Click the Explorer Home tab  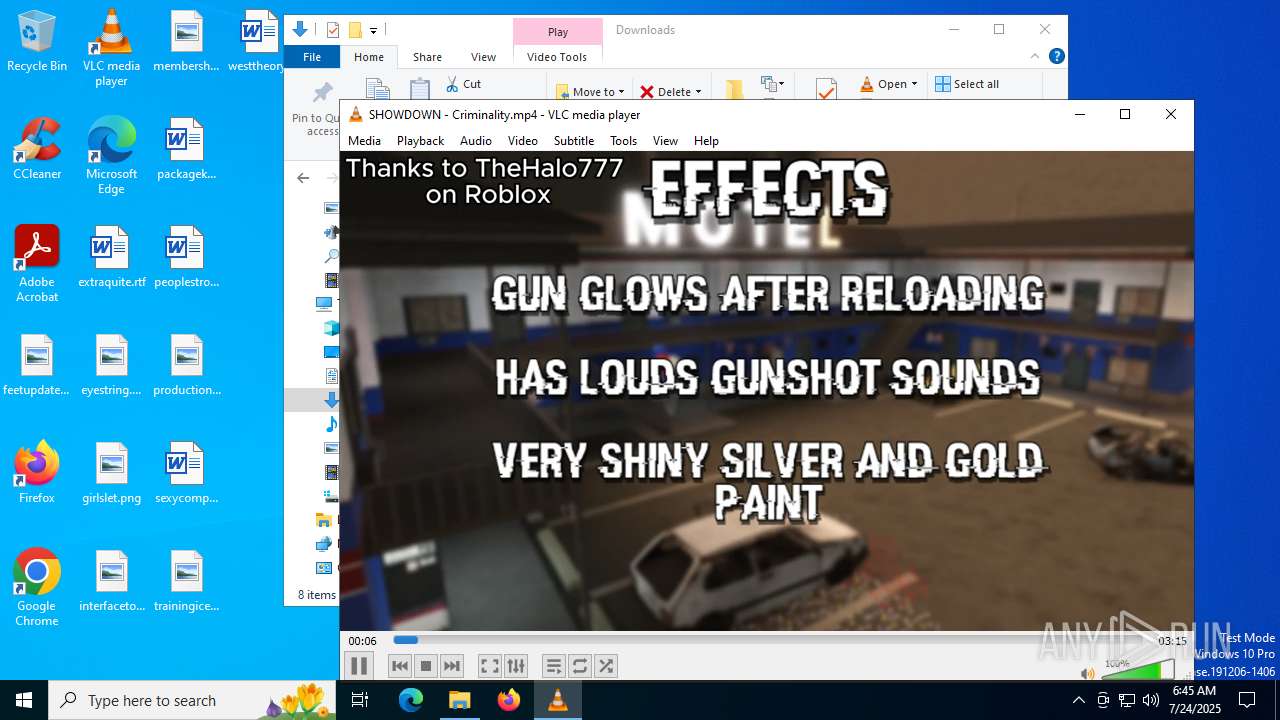tap(369, 57)
